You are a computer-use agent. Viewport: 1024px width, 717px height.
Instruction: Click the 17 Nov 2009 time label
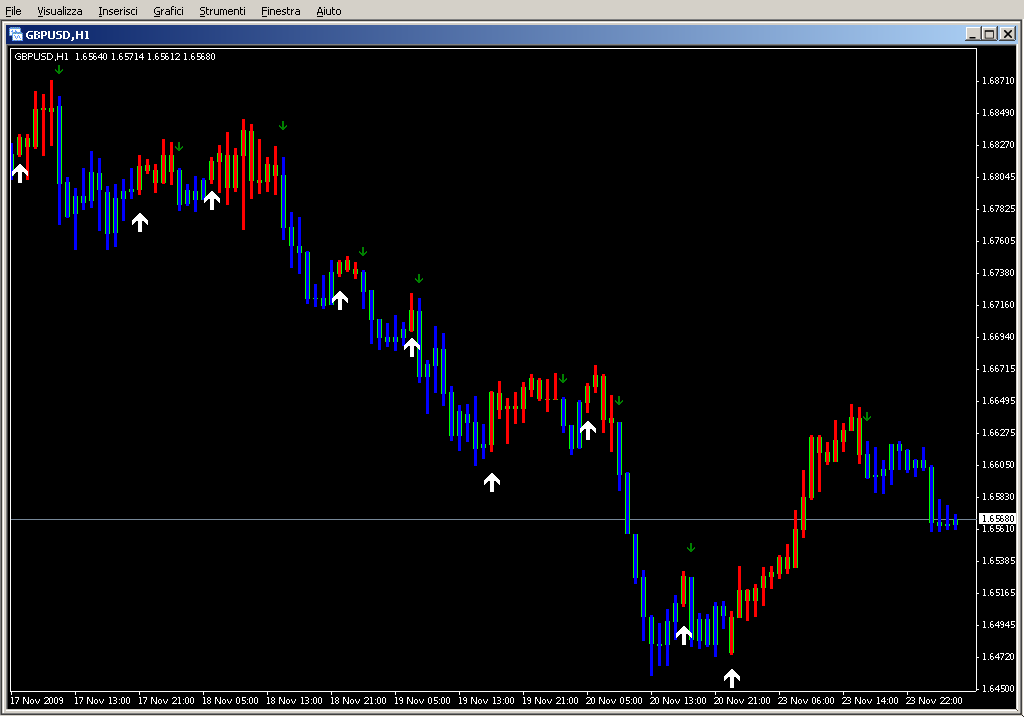click(x=37, y=701)
